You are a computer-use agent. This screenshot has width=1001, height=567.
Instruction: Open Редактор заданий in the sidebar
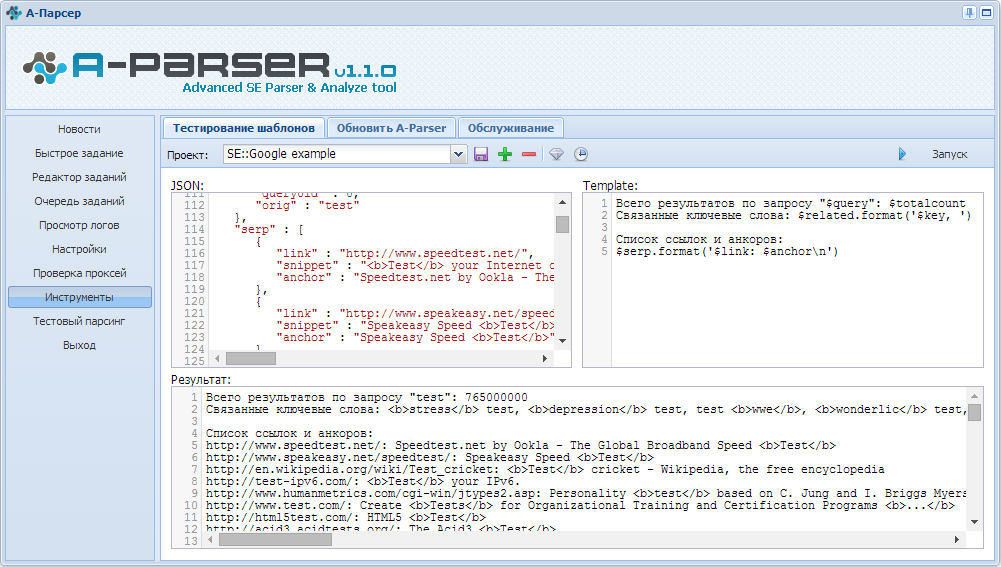[79, 177]
